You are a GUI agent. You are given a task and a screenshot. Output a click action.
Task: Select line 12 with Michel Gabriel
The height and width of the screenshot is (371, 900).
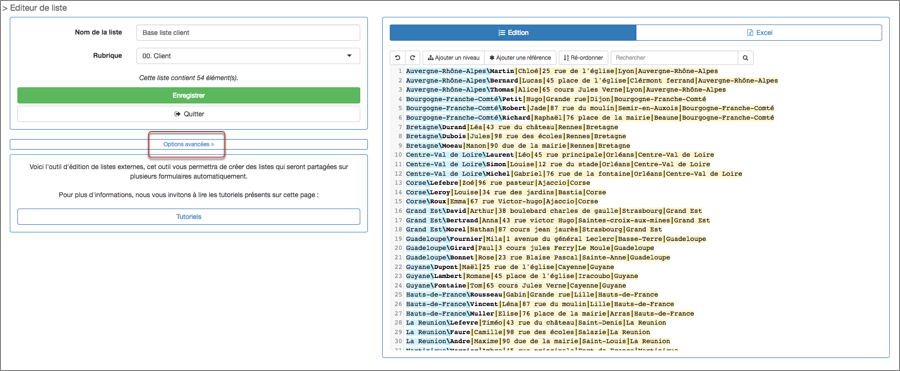(x=574, y=173)
